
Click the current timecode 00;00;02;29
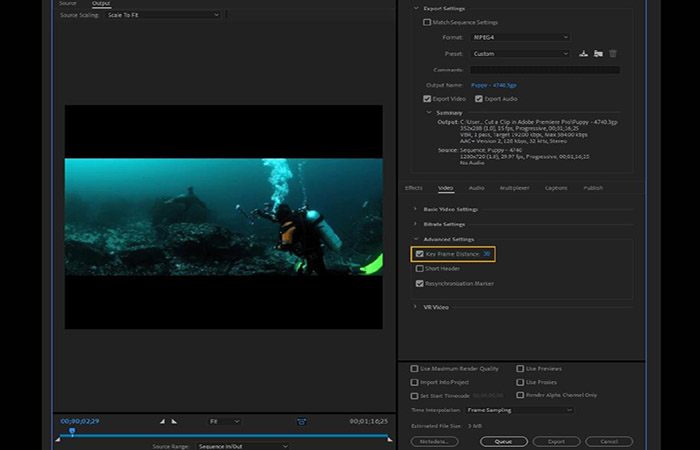(80, 421)
